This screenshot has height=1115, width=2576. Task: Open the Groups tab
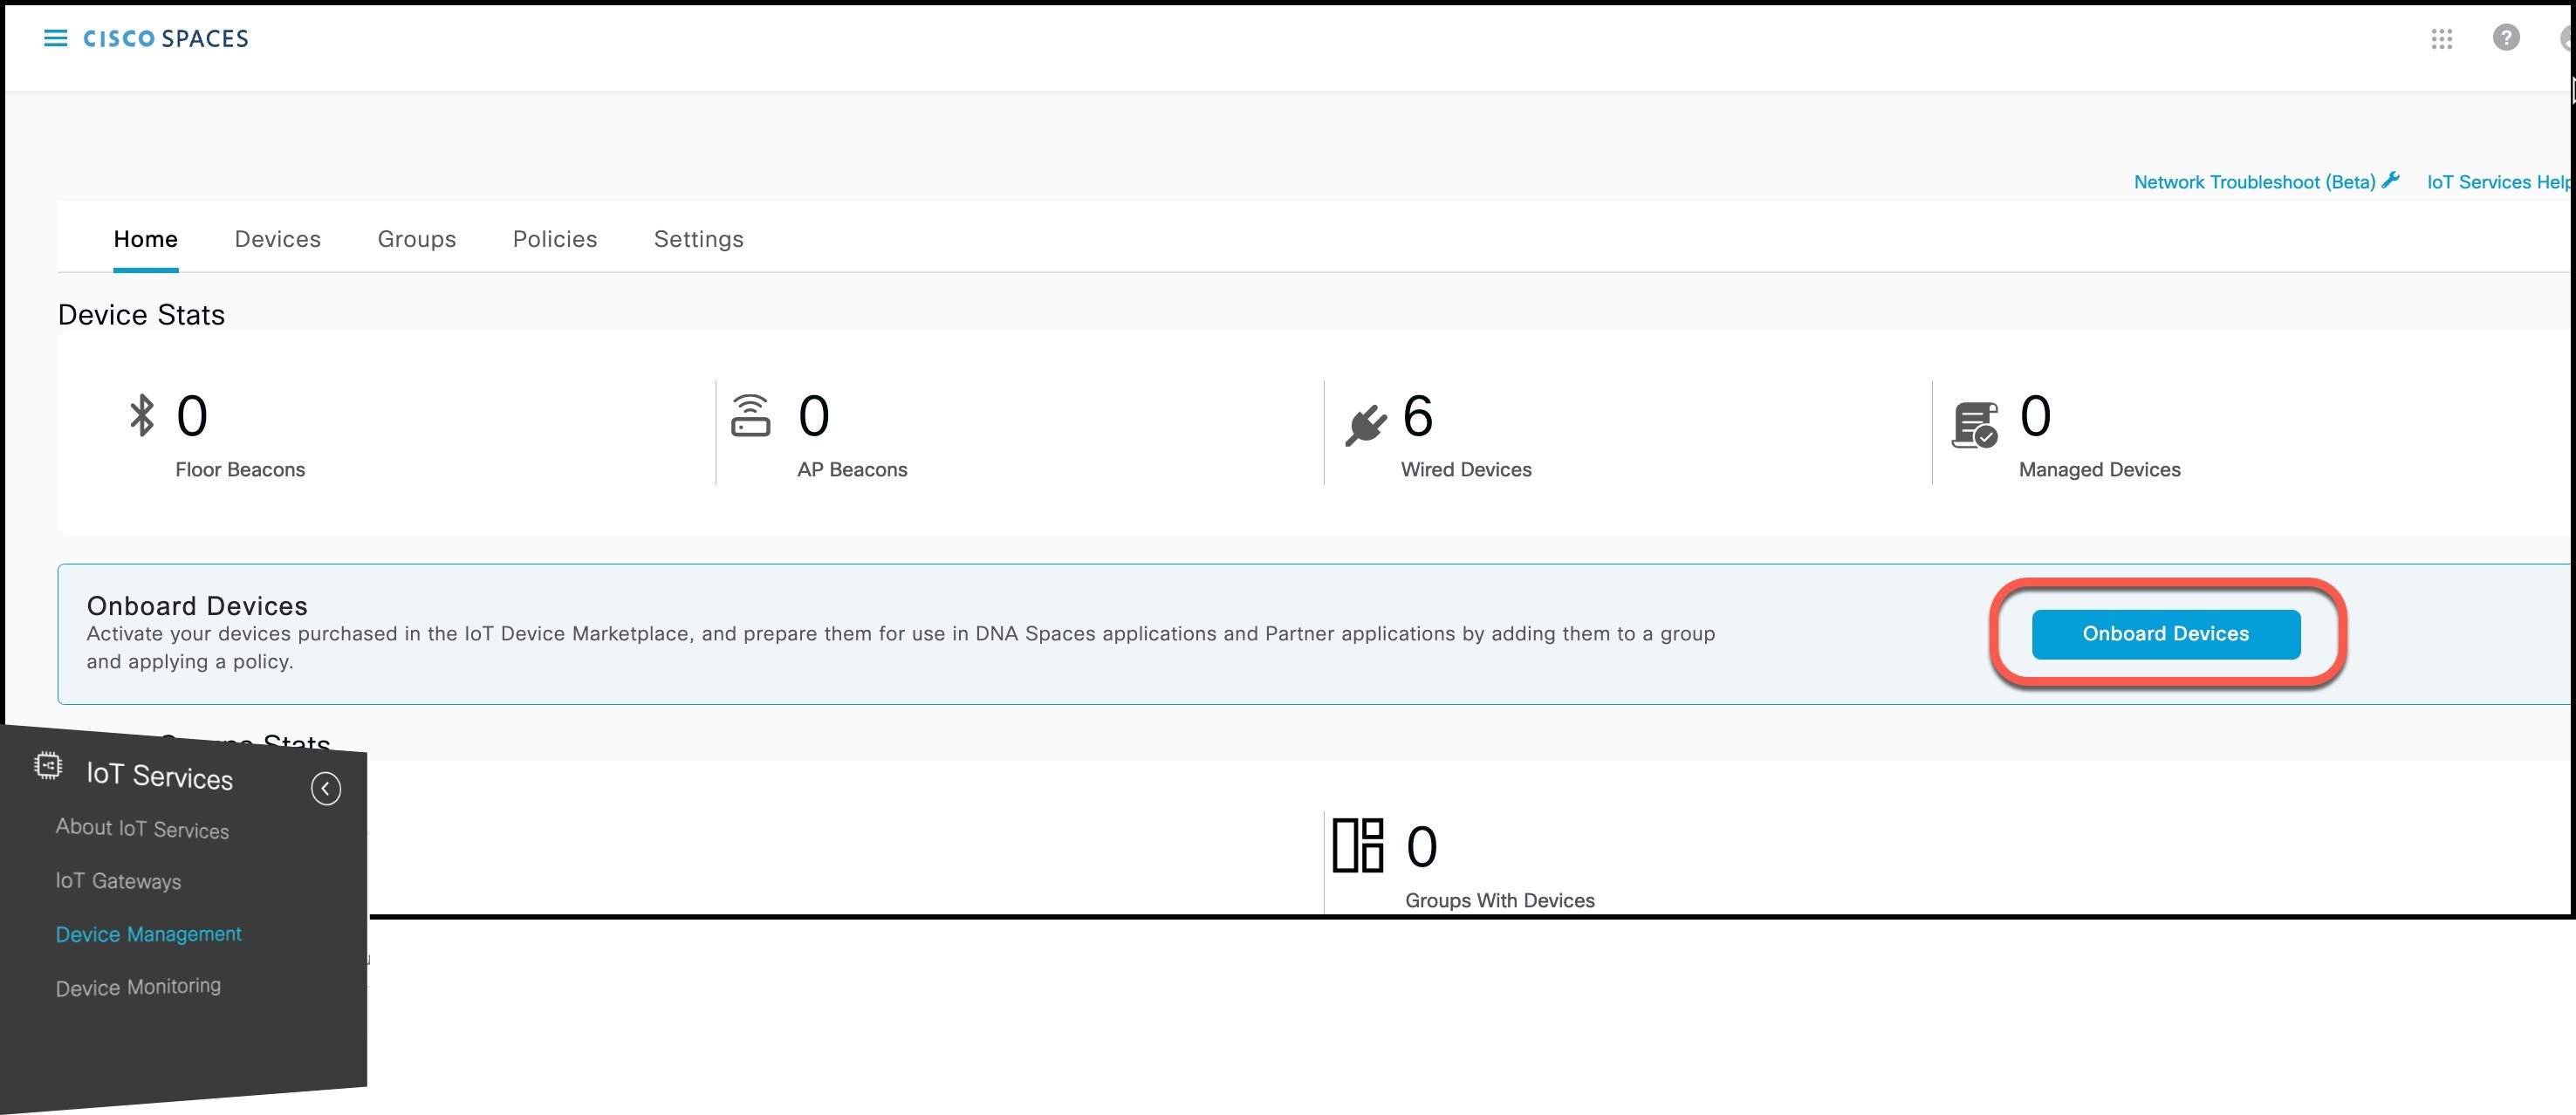coord(416,239)
